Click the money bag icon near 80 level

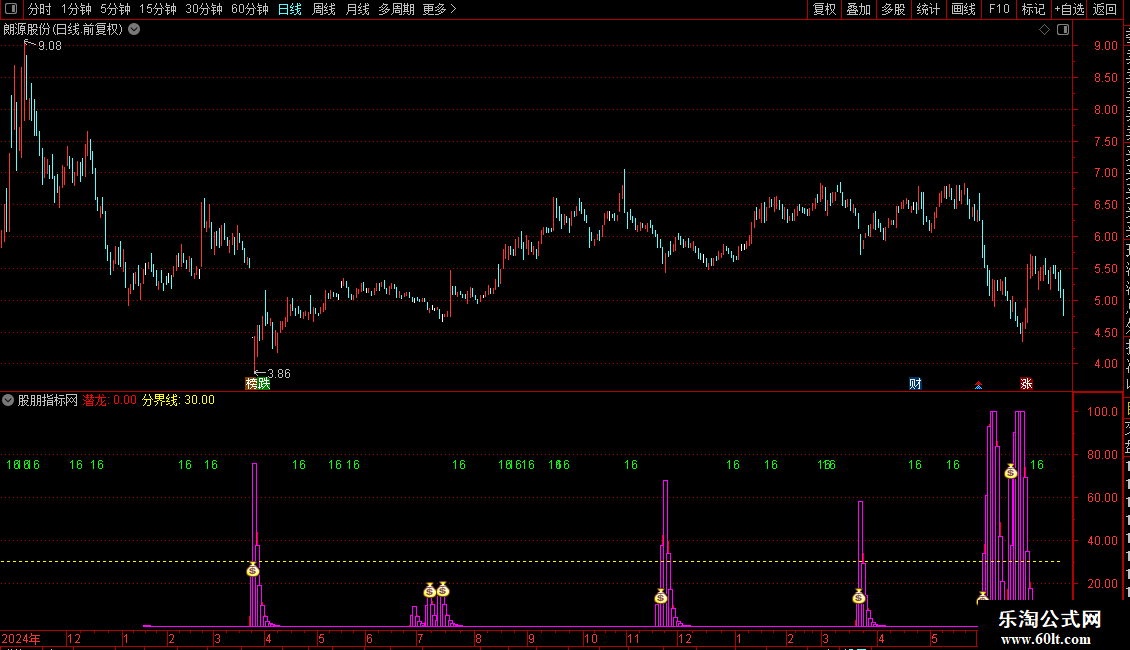pyautogui.click(x=1010, y=471)
